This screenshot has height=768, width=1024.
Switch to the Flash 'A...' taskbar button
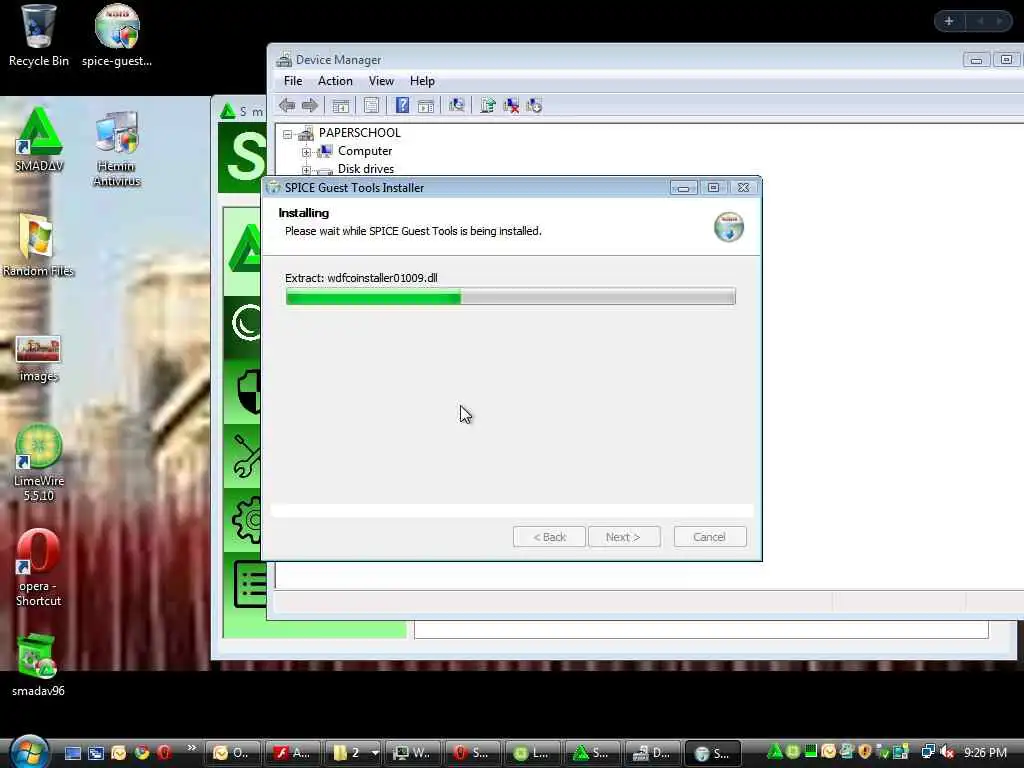pos(294,753)
